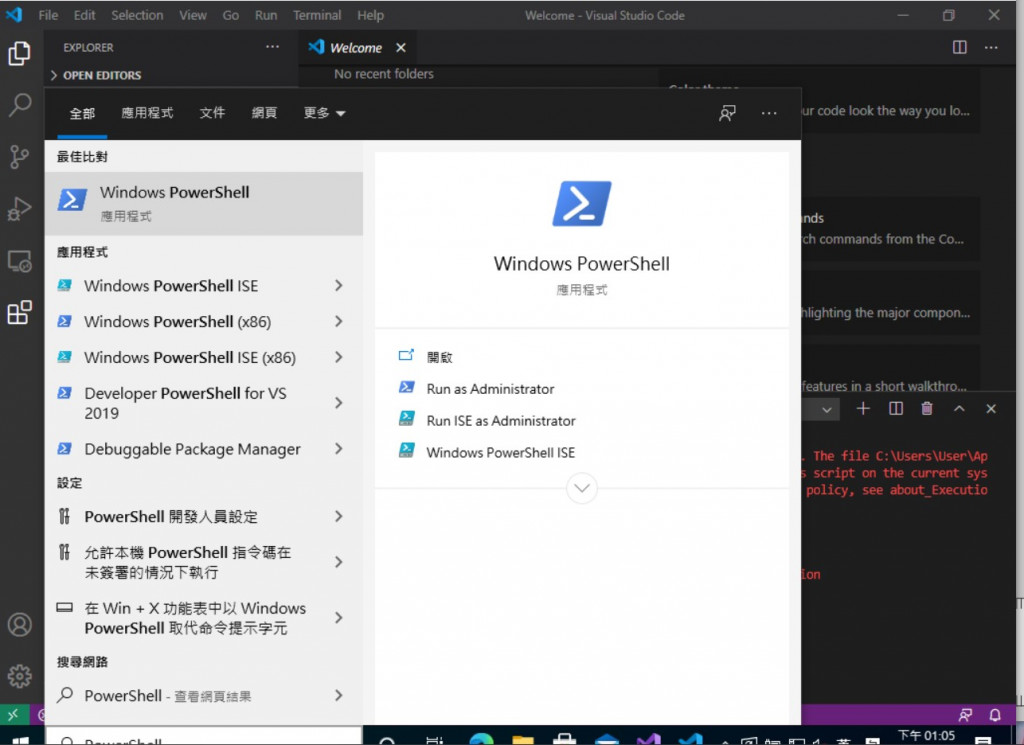Click the large PowerShell icon in preview pane
The image size is (1024, 745).
(582, 204)
